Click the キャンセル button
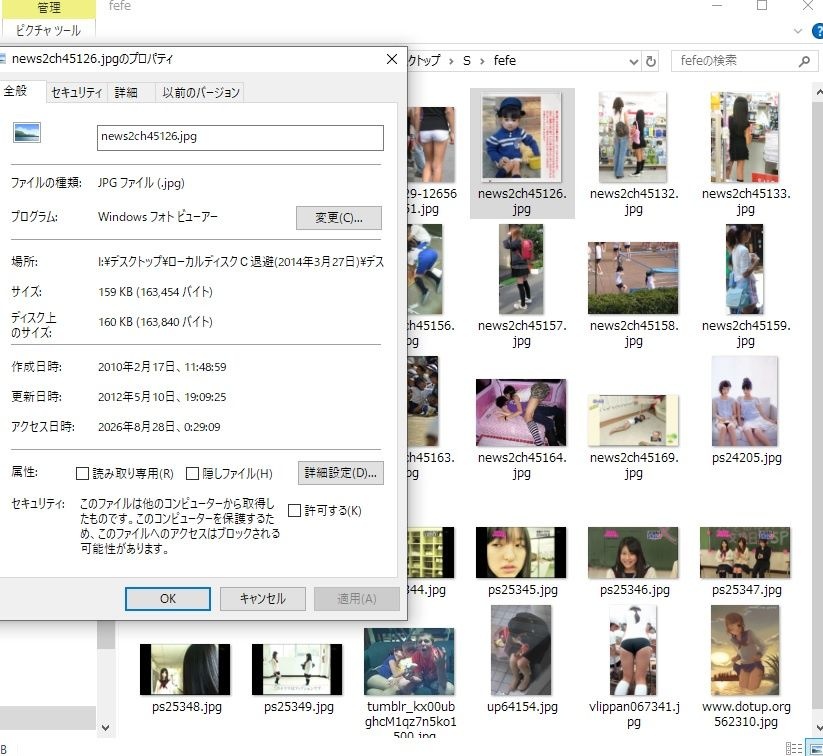This screenshot has height=756, width=823. coord(262,598)
